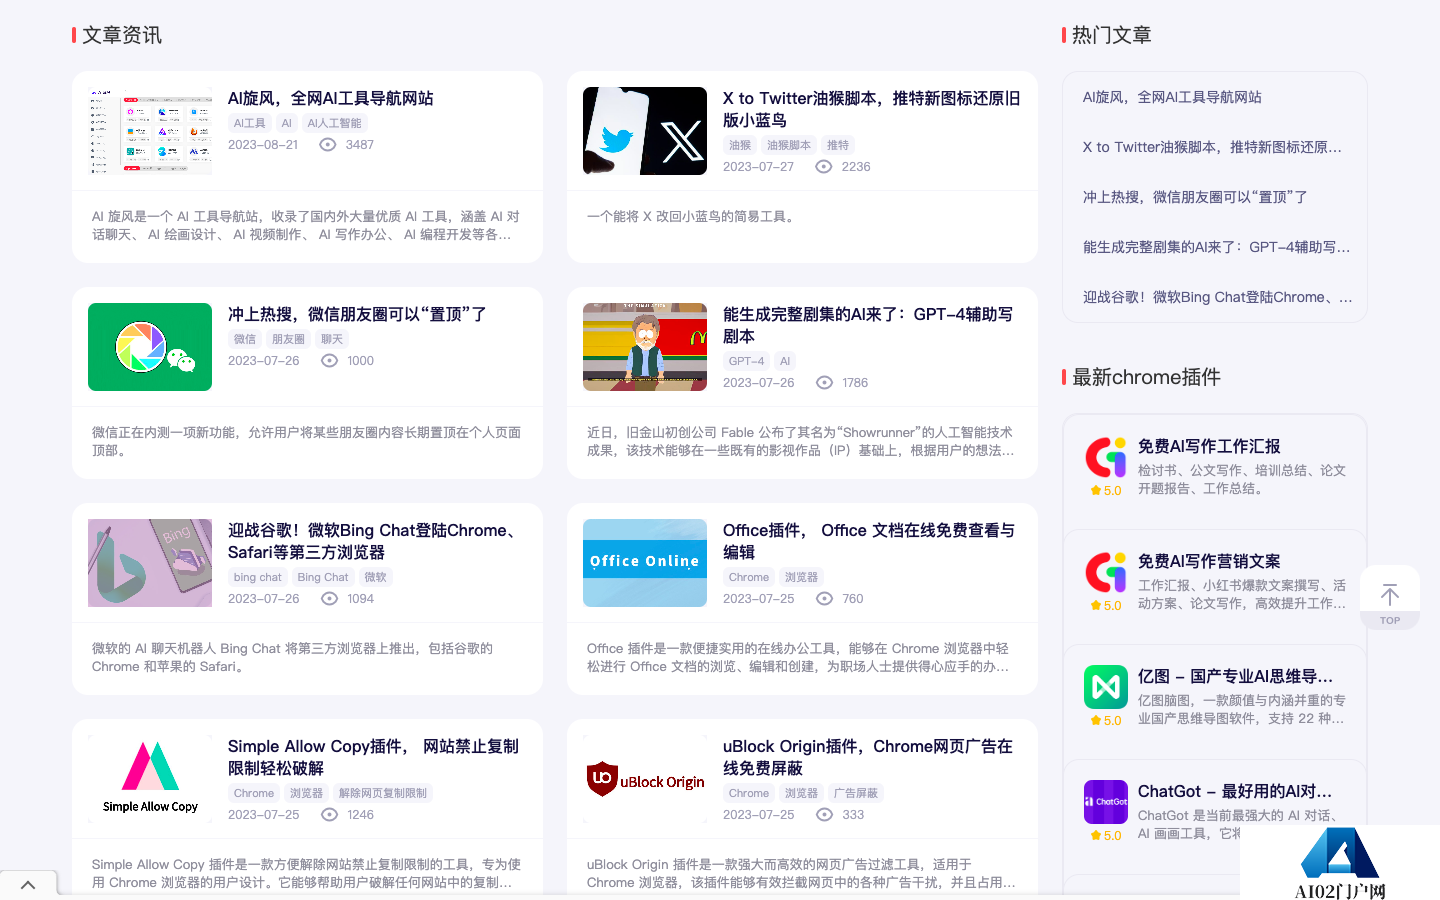Screen dimensions: 1440x900
Task: Click the star rating on 免费AI写作工作汇报
Action: tap(1106, 491)
